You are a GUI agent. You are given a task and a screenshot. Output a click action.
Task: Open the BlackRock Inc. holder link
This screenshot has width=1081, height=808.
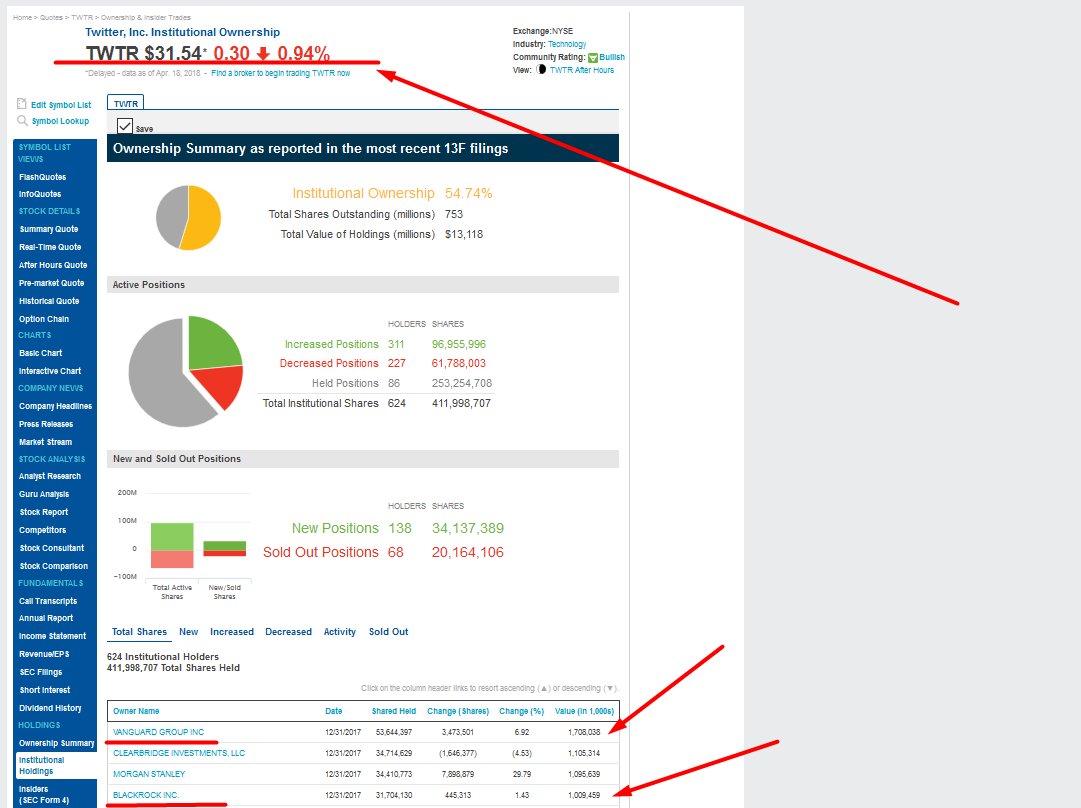coord(146,795)
